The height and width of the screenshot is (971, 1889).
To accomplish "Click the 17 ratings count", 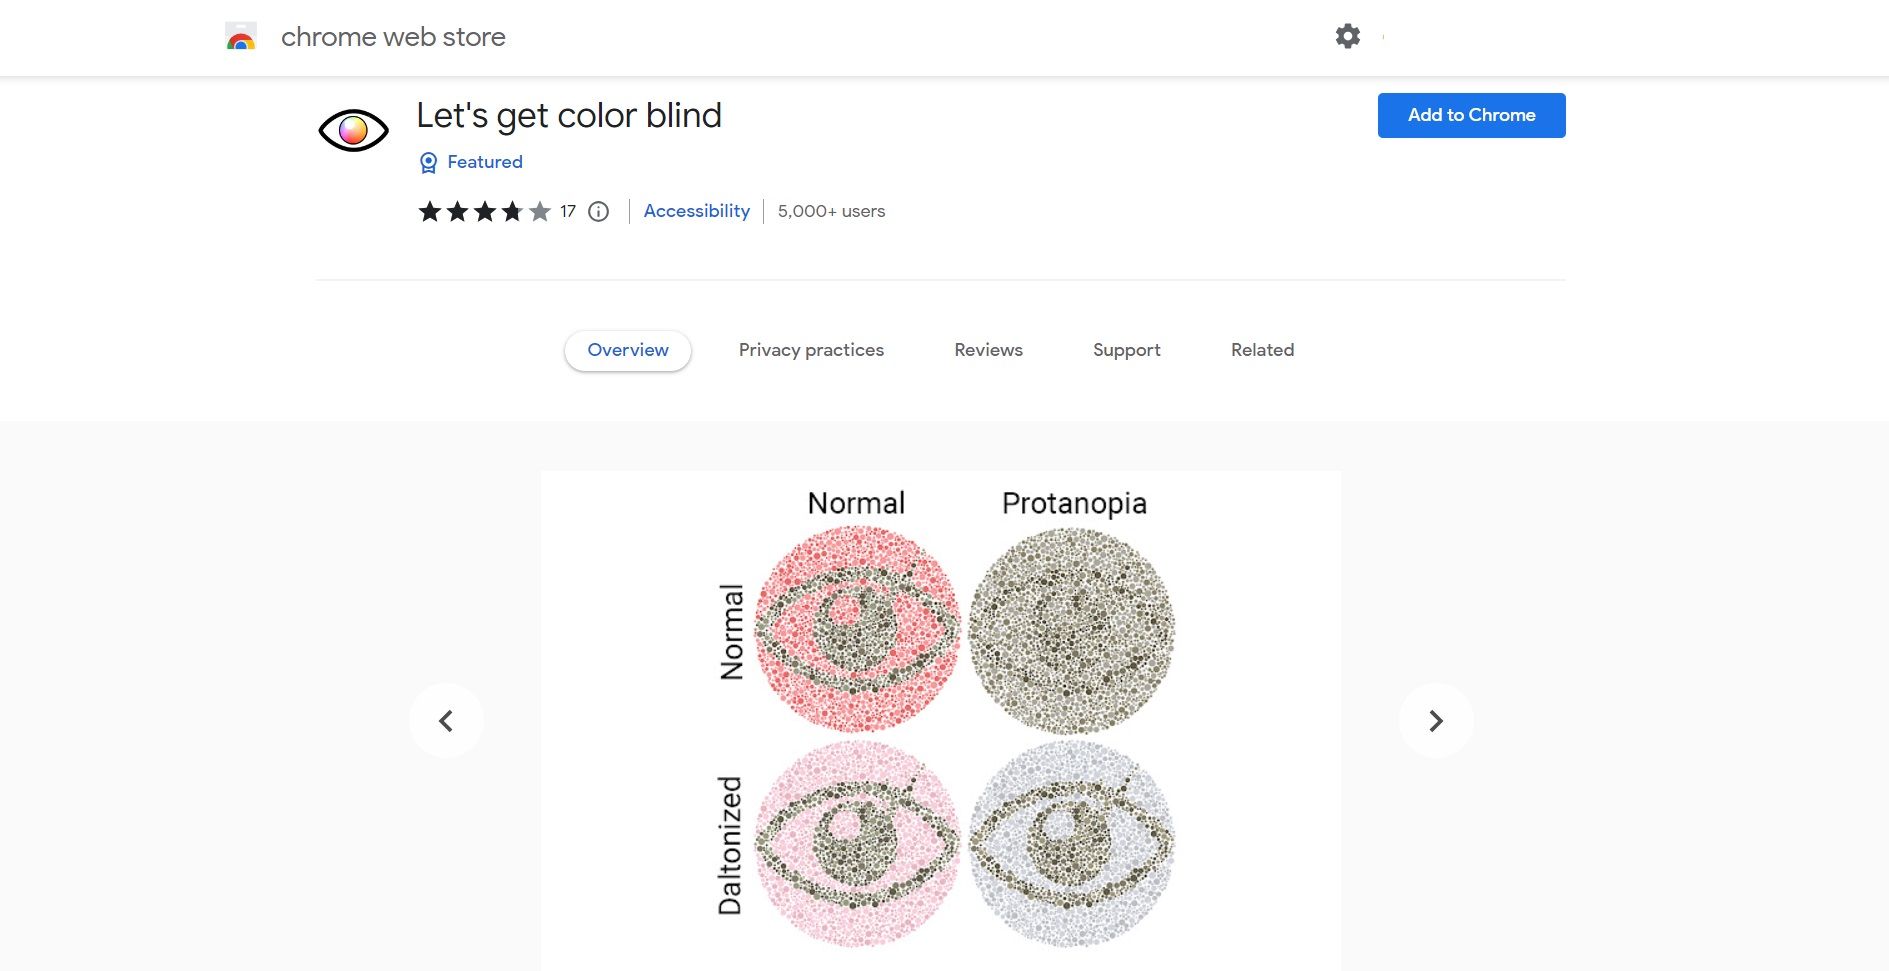I will click(x=568, y=212).
